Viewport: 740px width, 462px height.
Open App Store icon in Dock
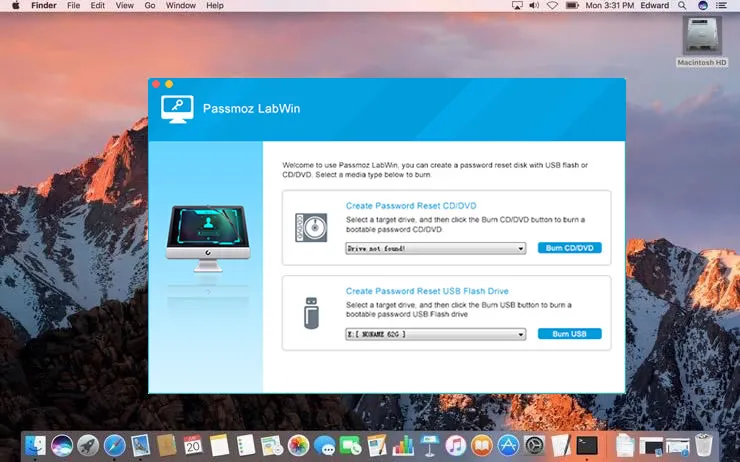pos(508,445)
